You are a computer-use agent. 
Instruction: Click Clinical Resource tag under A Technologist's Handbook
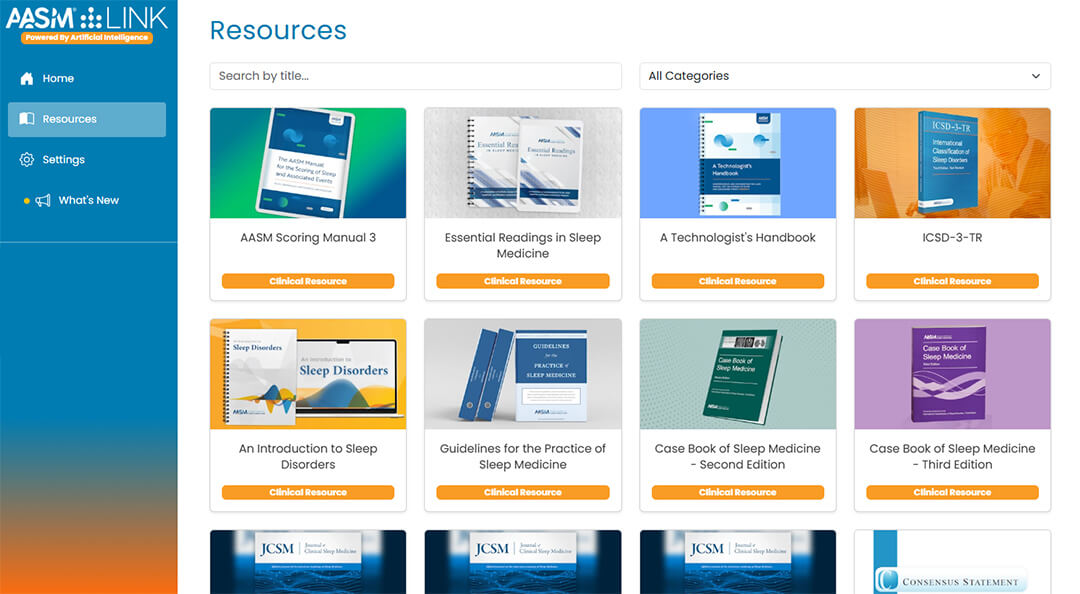click(x=738, y=281)
